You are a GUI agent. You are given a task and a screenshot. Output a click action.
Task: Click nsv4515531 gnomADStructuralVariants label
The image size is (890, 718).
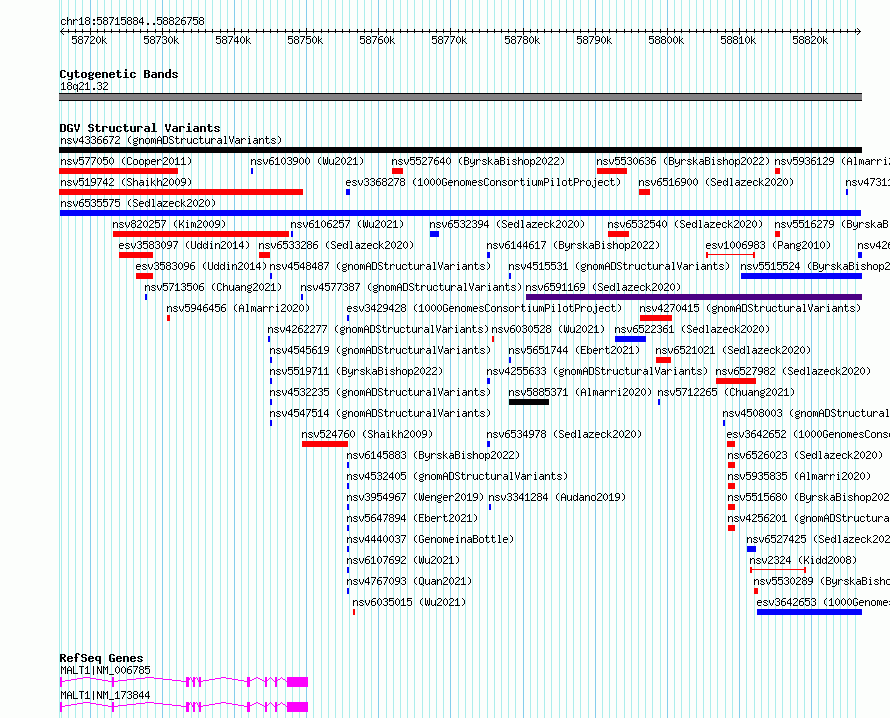click(619, 266)
